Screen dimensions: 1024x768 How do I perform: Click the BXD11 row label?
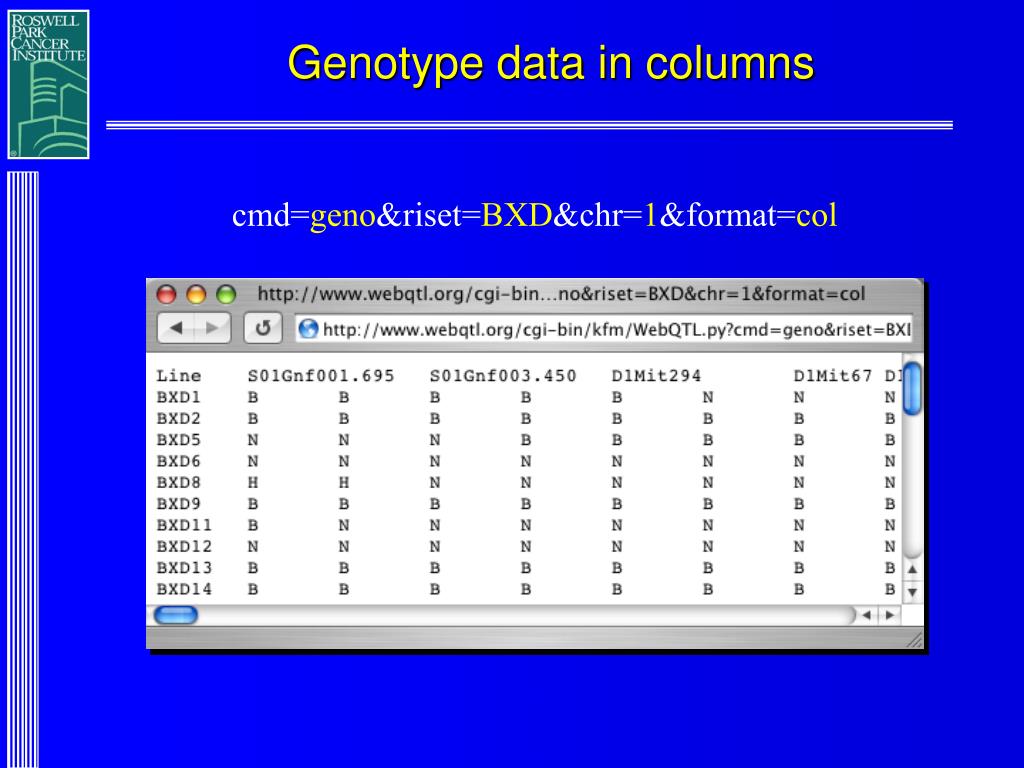184,525
